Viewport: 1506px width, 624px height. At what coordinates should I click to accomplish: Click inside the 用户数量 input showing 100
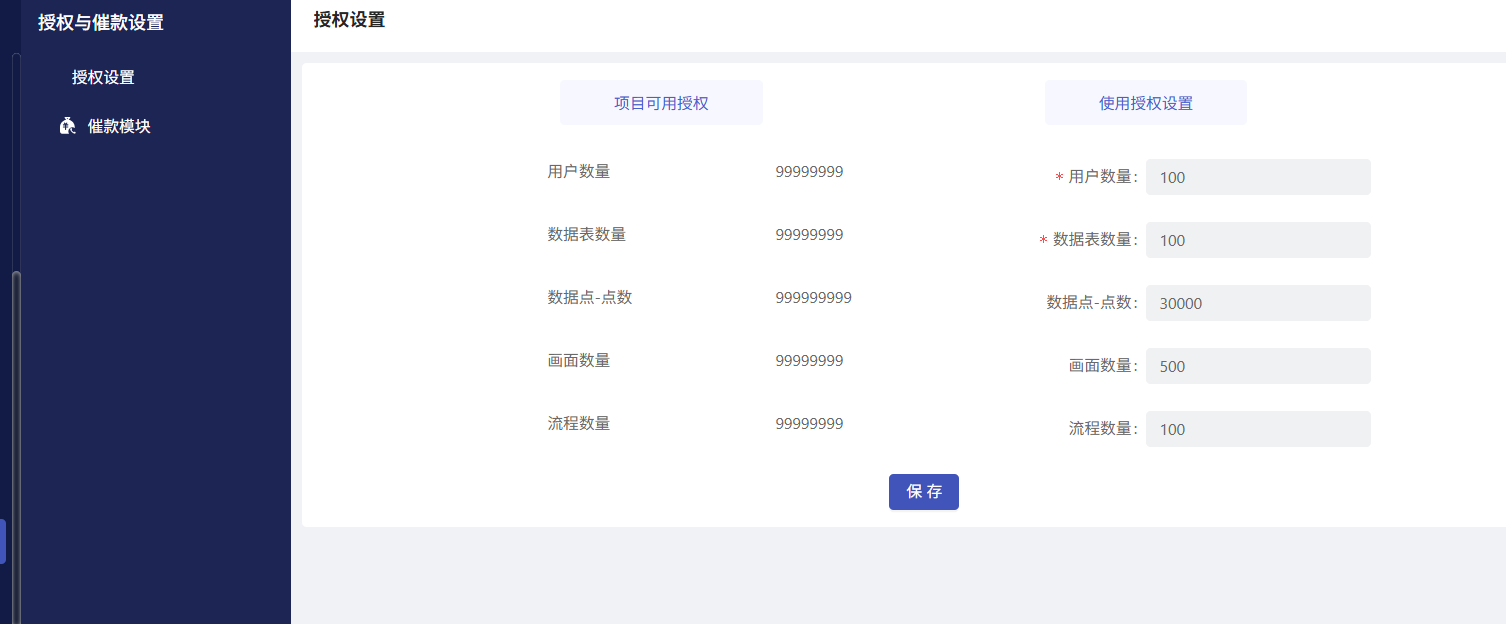1258,177
